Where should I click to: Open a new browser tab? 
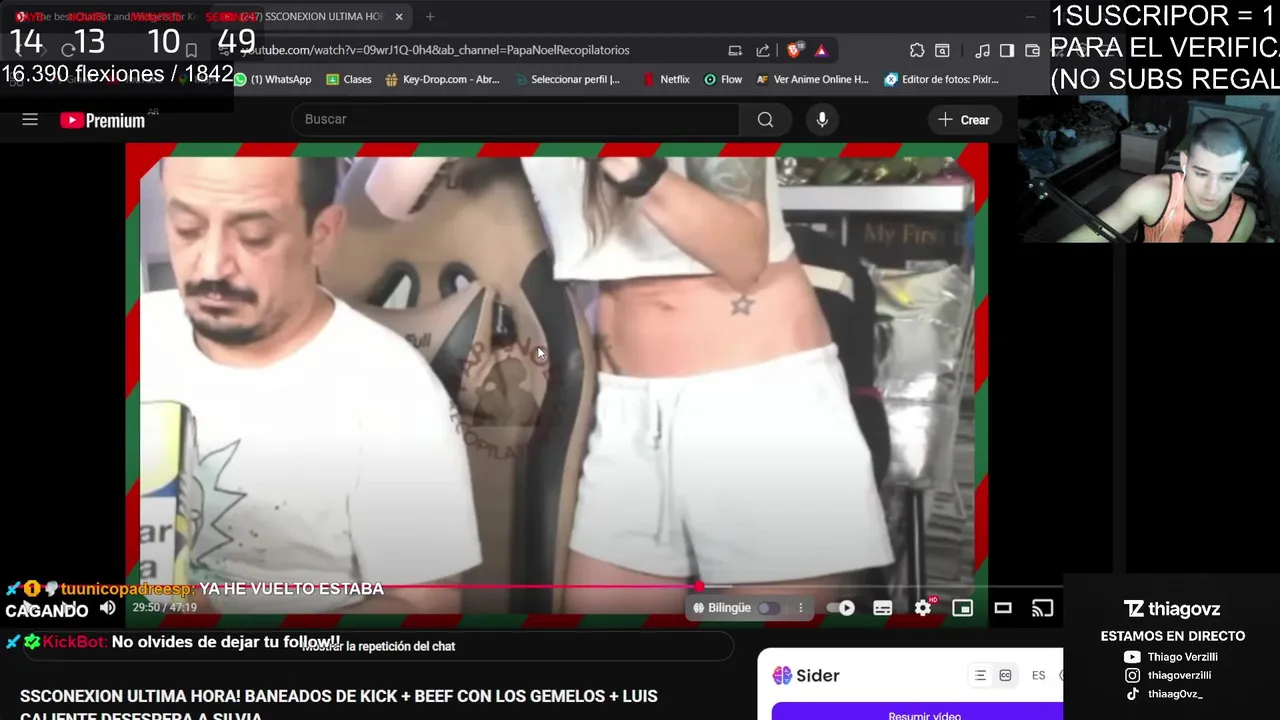pyautogui.click(x=430, y=16)
